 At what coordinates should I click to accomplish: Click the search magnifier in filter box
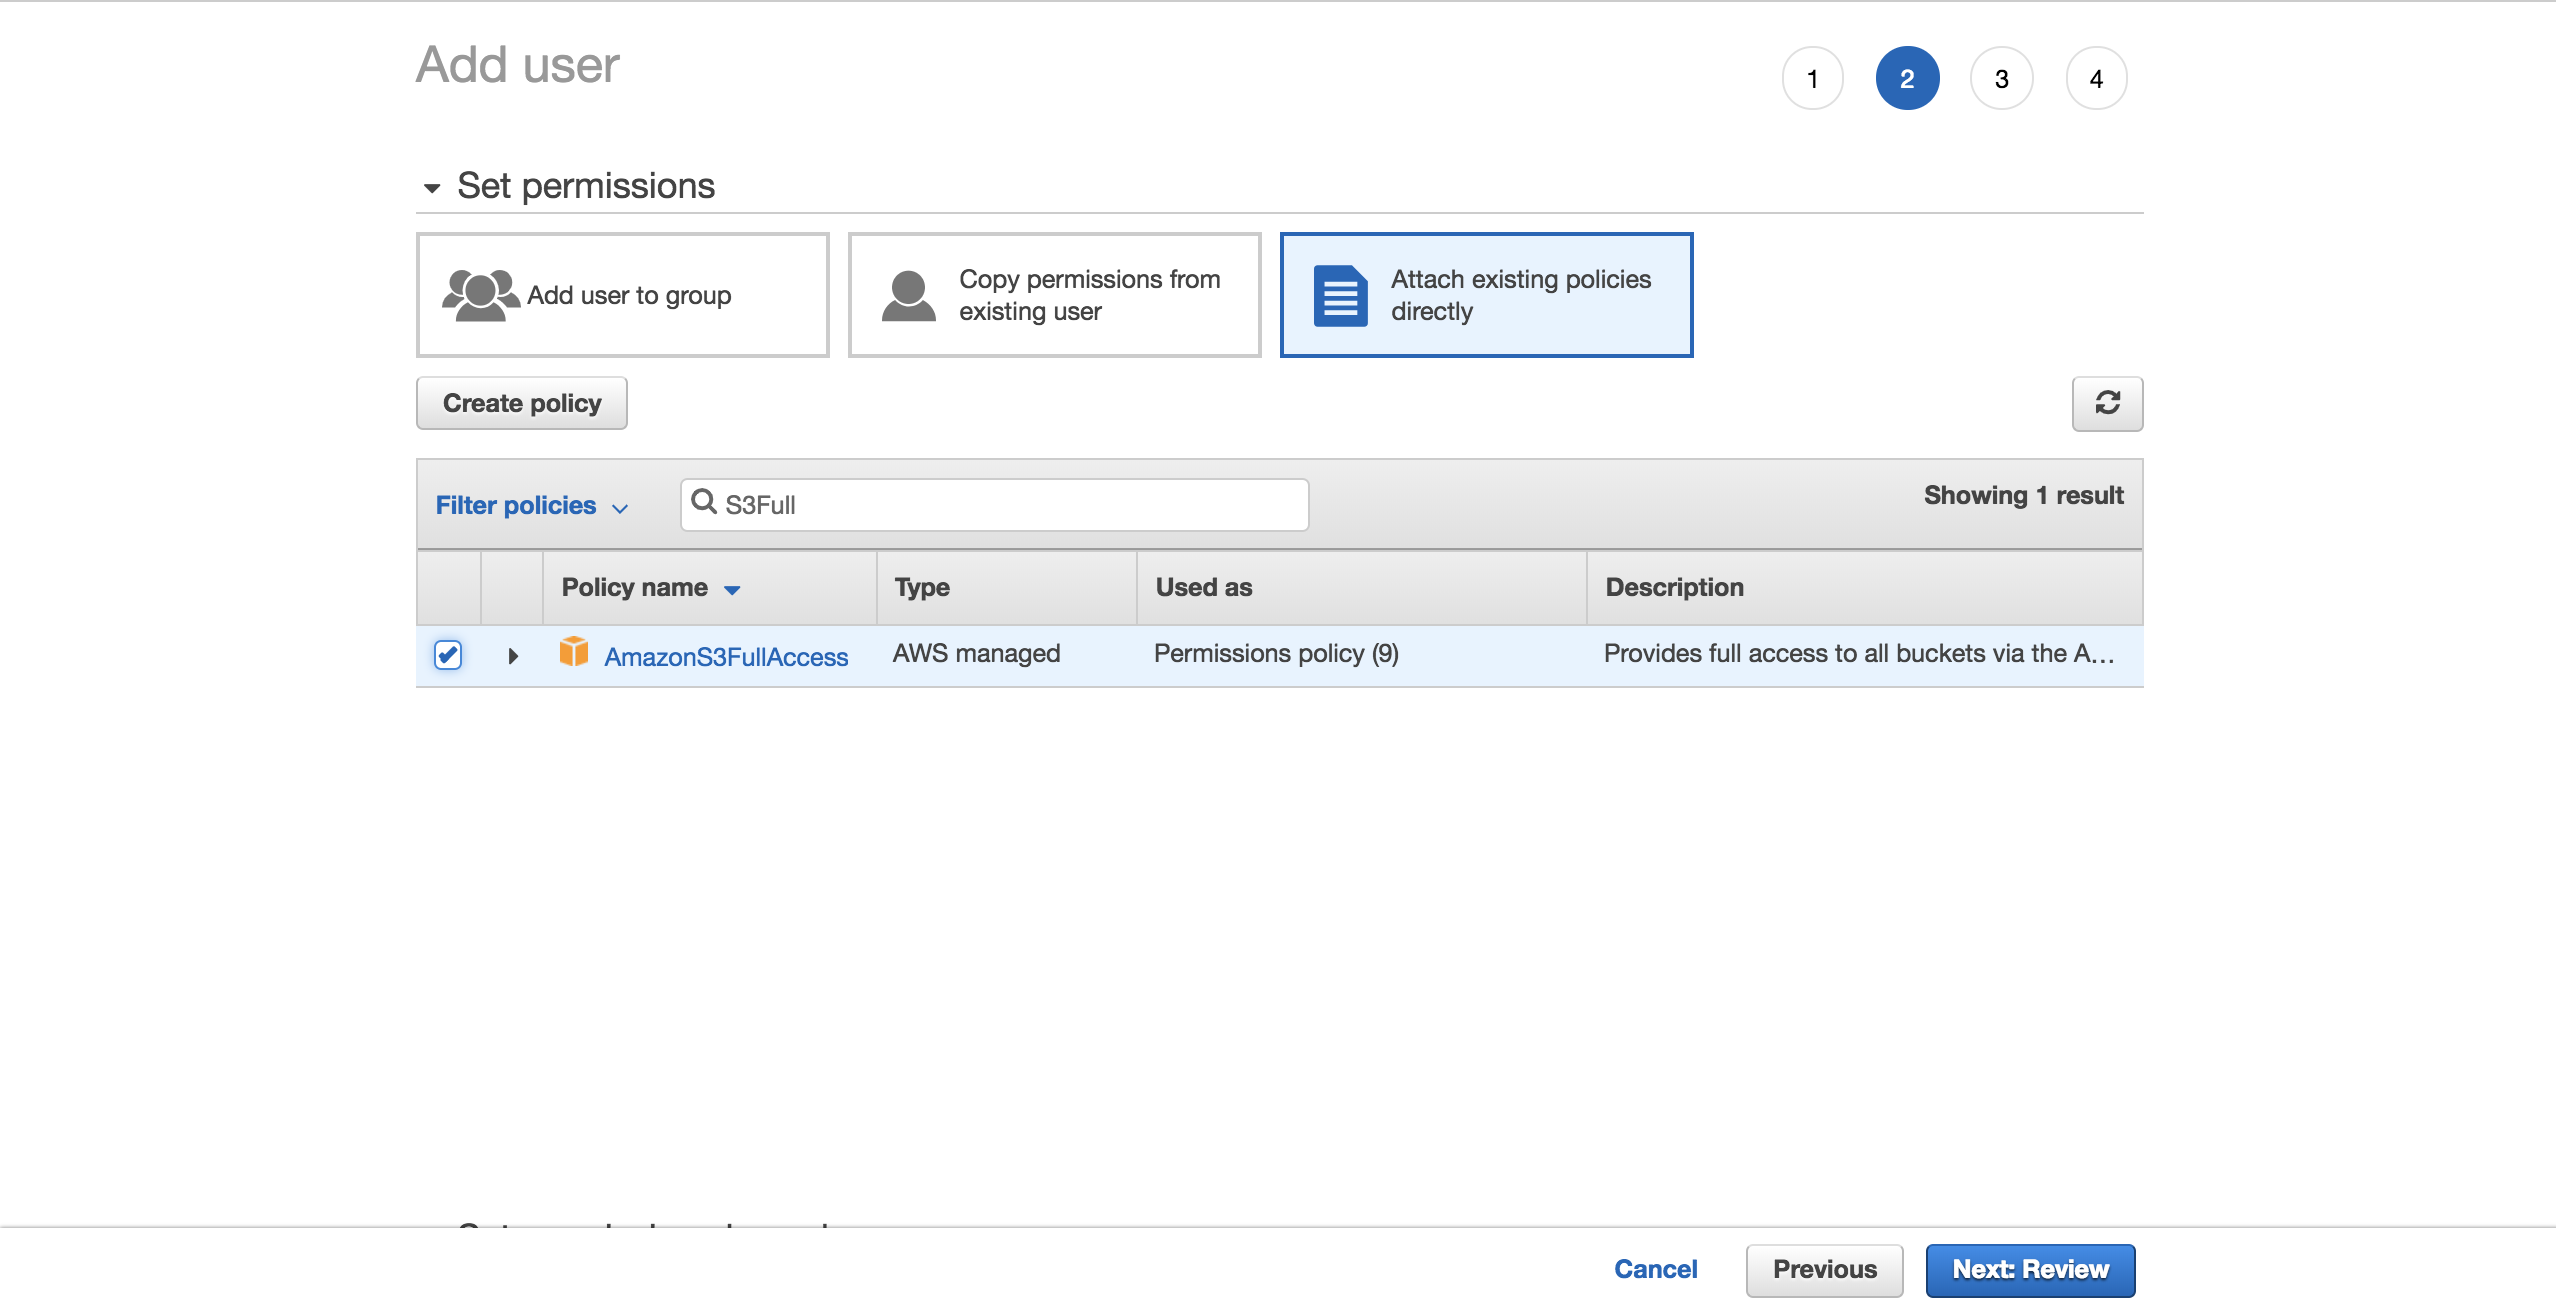point(704,504)
